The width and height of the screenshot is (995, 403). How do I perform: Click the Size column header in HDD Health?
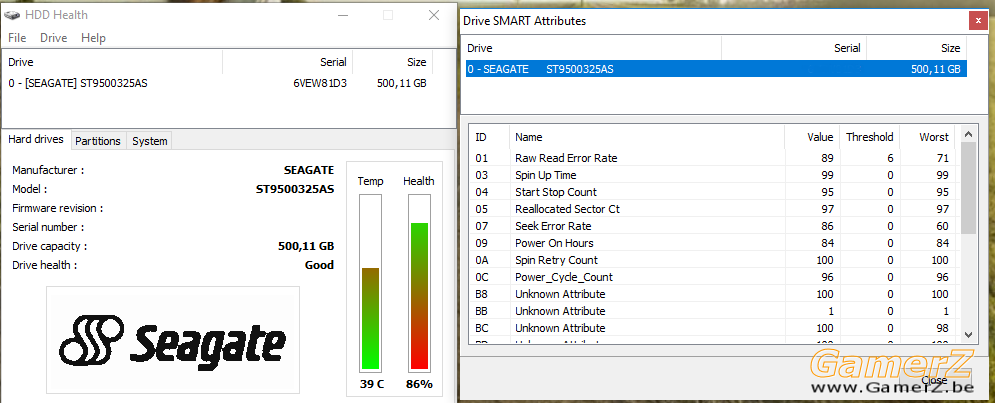pyautogui.click(x=393, y=62)
